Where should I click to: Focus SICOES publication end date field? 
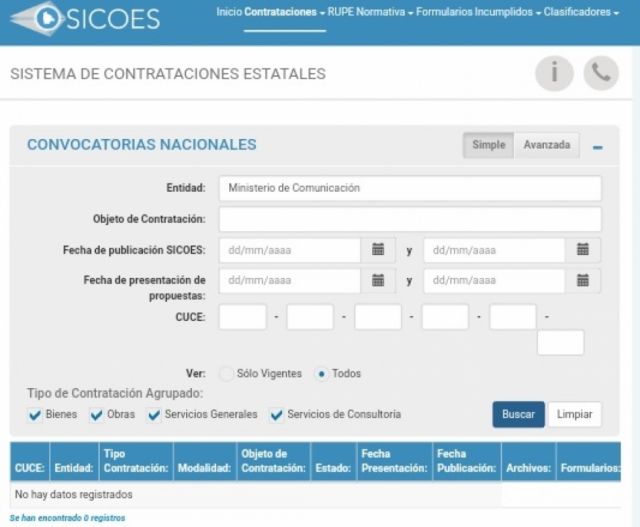pyautogui.click(x=494, y=250)
